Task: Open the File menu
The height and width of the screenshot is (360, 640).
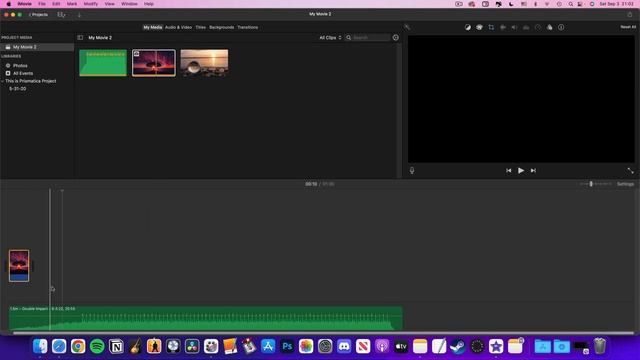Action: pyautogui.click(x=42, y=4)
